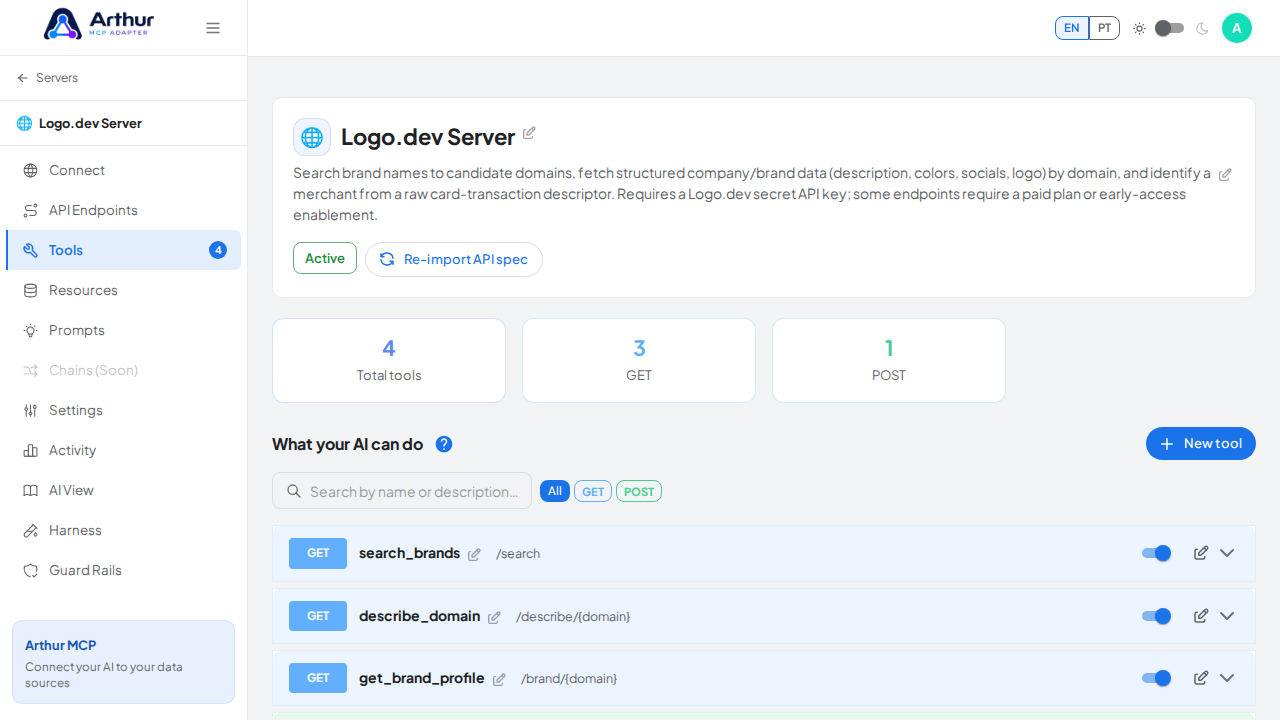Select the Tools menu item
The image size is (1280, 720).
pyautogui.click(x=123, y=250)
